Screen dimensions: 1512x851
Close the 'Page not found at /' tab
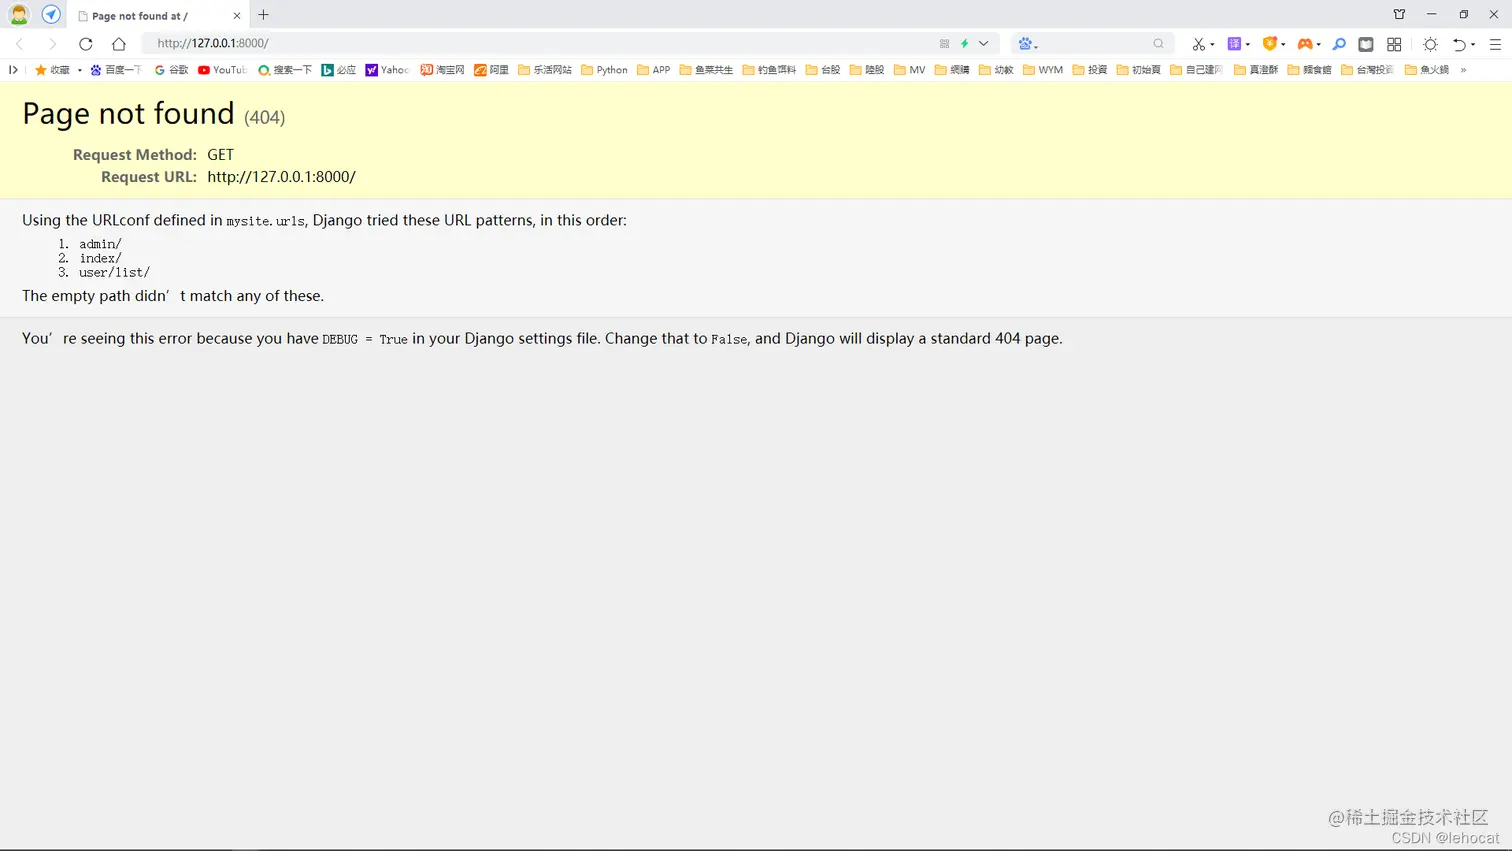click(237, 16)
